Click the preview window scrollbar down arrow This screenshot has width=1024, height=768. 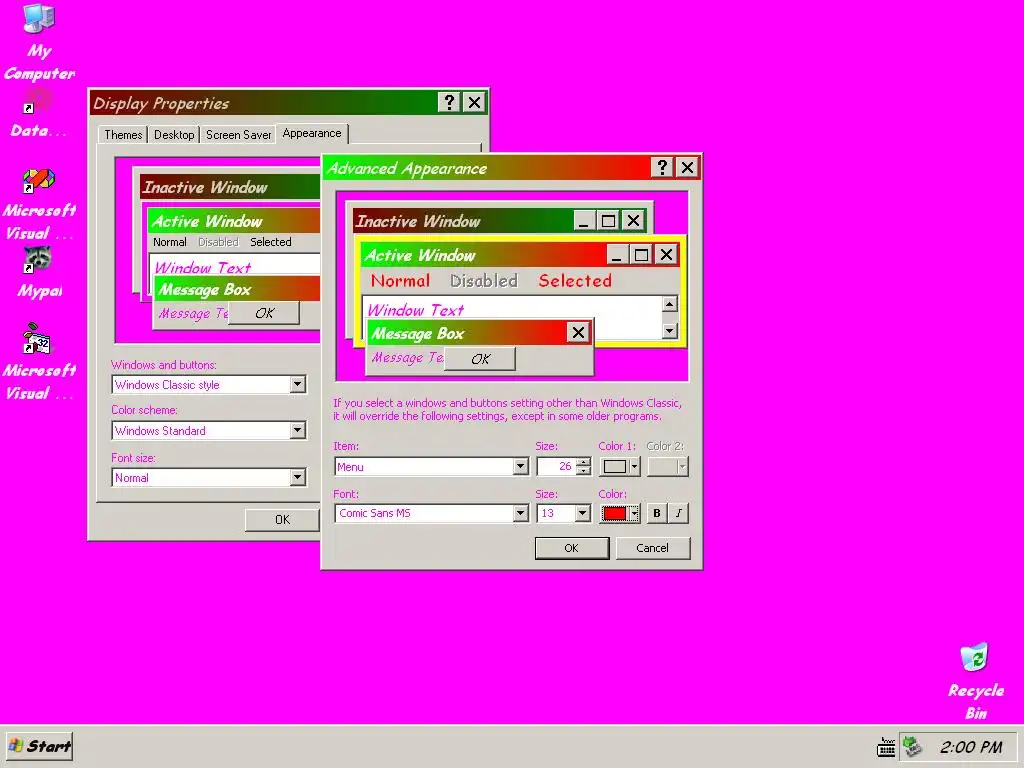tap(669, 331)
